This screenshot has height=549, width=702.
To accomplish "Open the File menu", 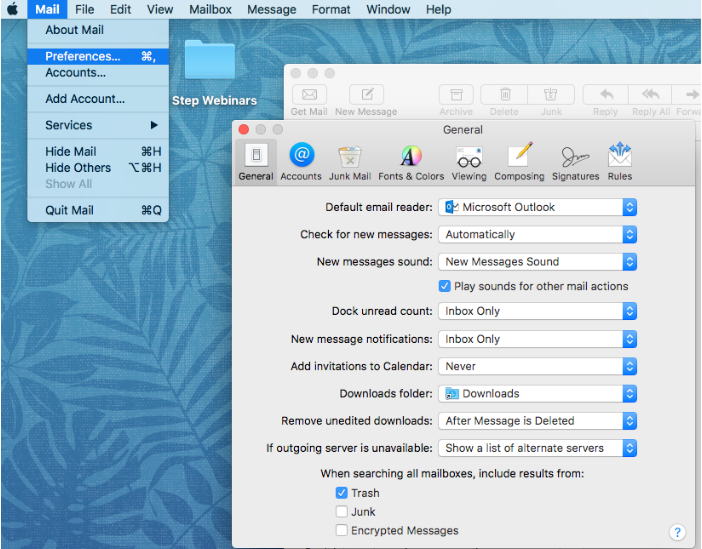I will click(84, 9).
